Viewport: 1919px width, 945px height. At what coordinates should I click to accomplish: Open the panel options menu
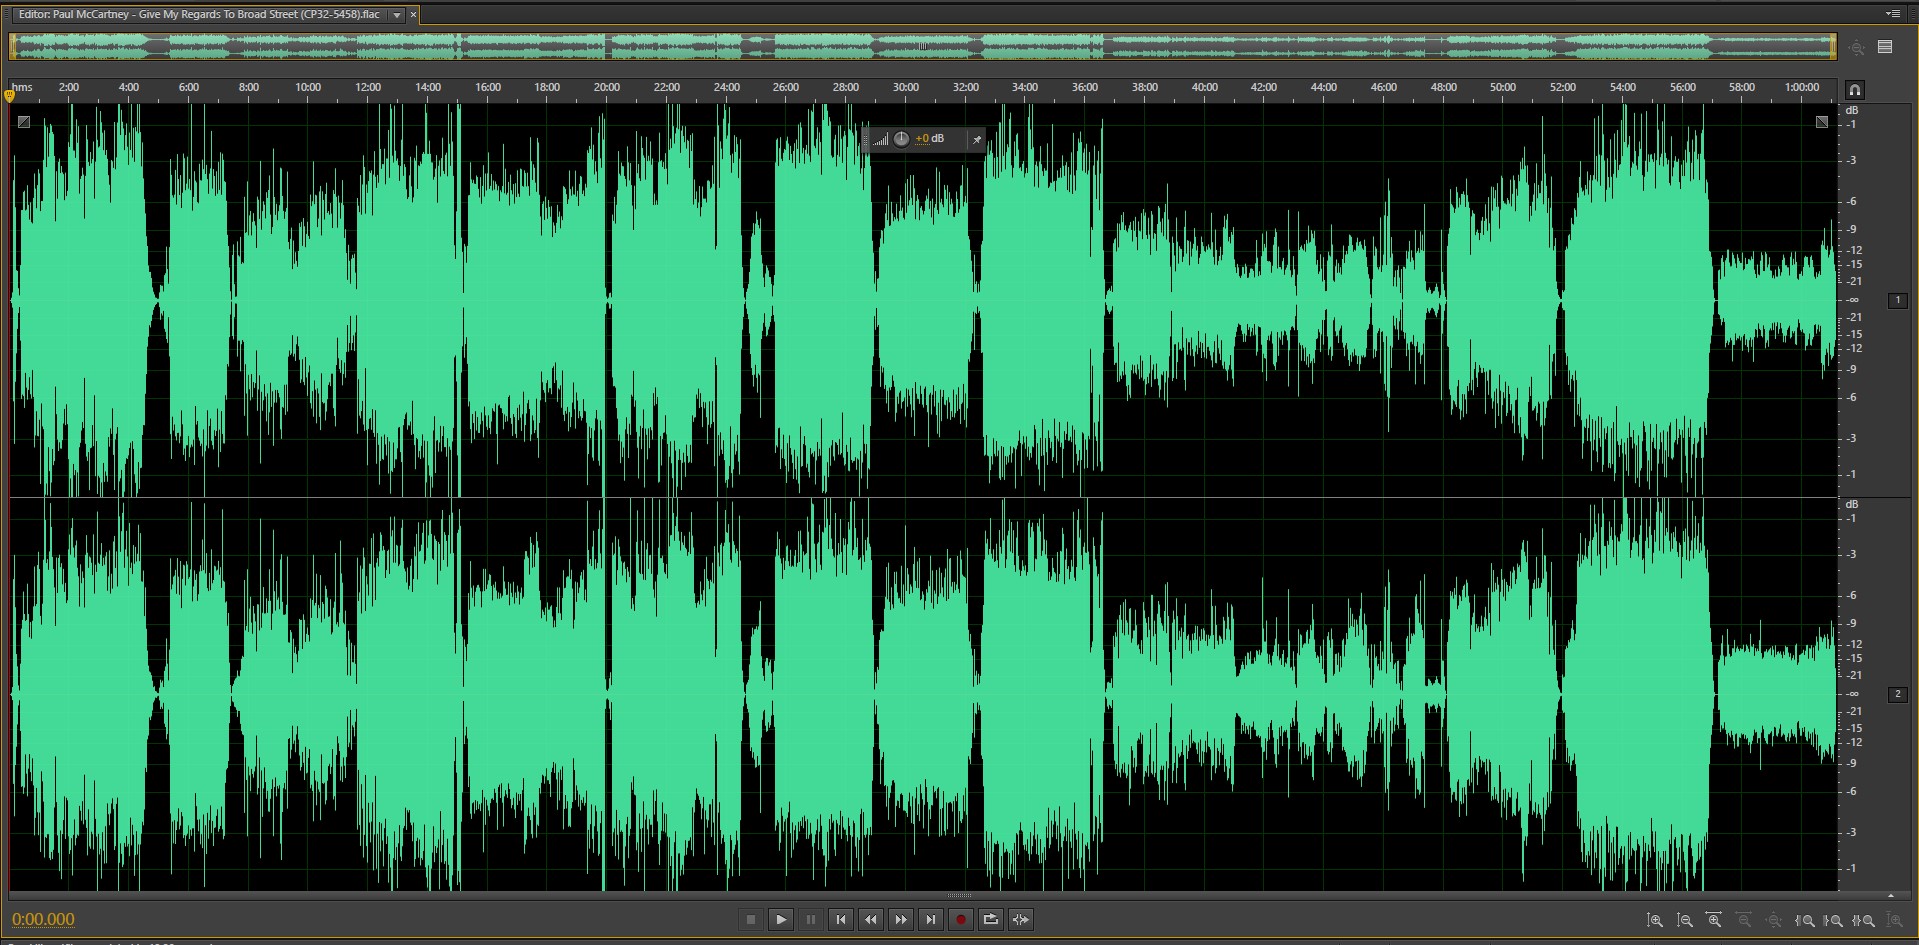point(1892,14)
